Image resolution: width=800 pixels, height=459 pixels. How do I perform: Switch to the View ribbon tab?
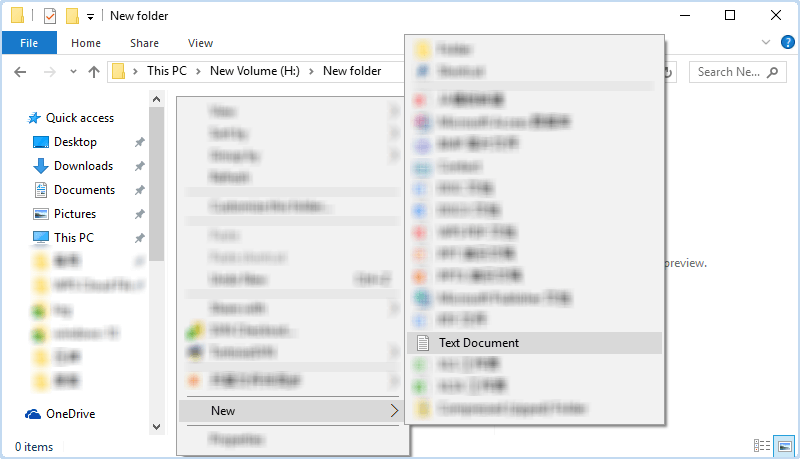[x=200, y=43]
